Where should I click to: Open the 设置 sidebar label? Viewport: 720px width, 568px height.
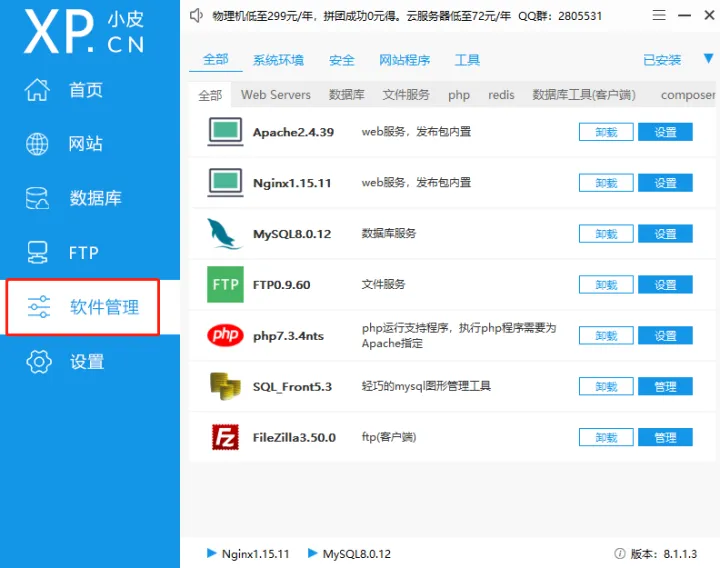click(x=87, y=362)
